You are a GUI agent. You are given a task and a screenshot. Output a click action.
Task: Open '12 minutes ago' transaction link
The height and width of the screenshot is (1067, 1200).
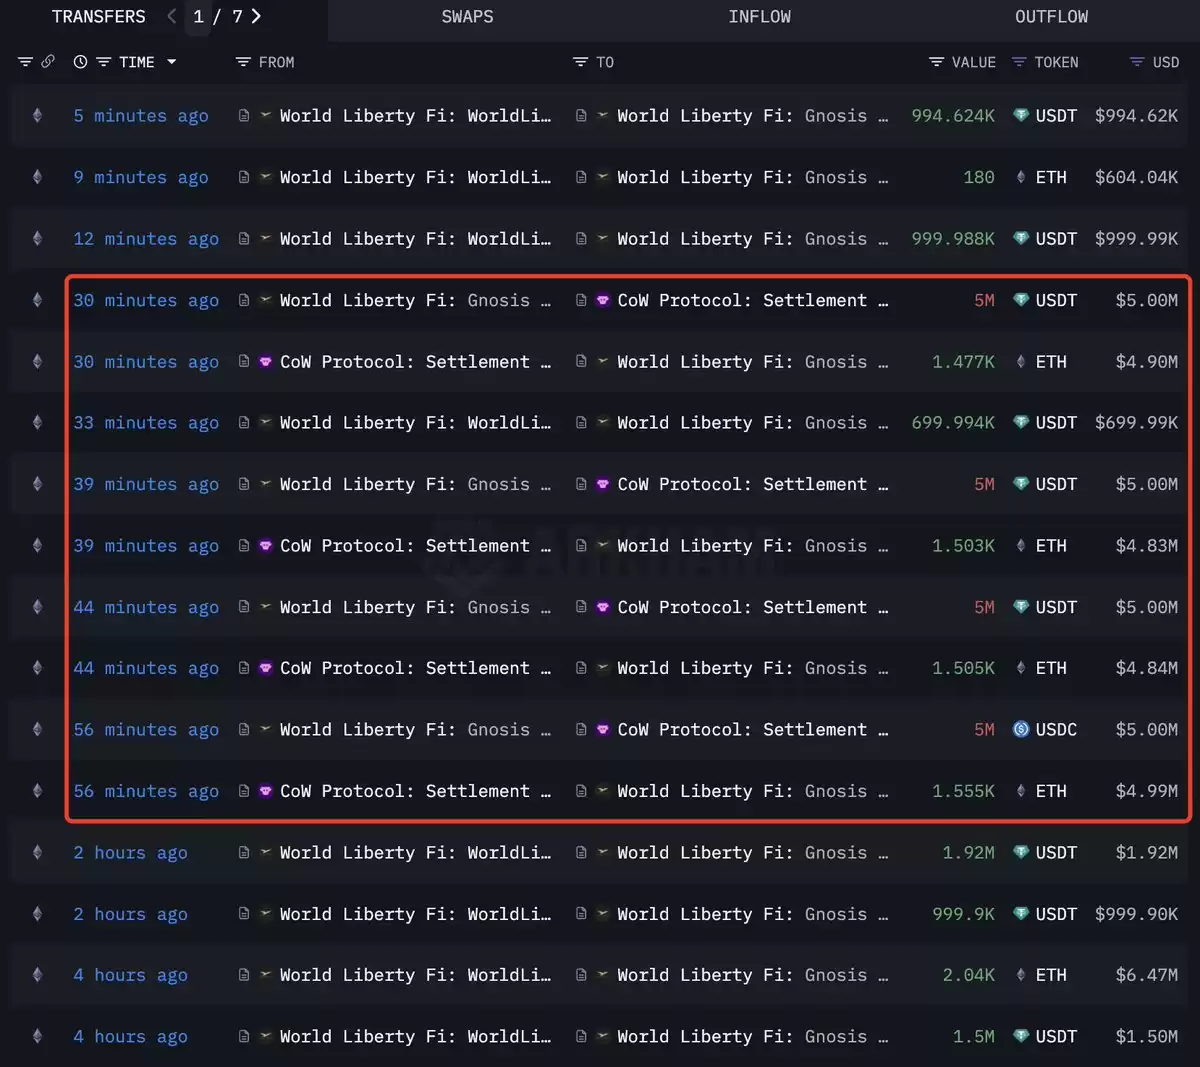point(146,239)
